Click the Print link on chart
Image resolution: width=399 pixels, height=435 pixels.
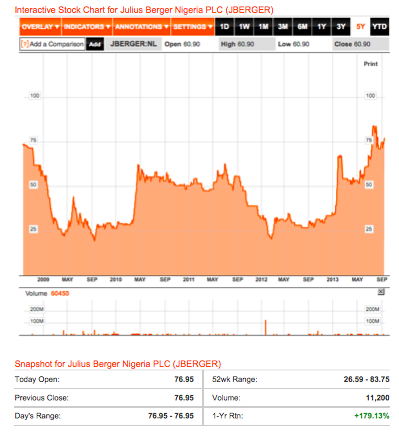click(371, 64)
